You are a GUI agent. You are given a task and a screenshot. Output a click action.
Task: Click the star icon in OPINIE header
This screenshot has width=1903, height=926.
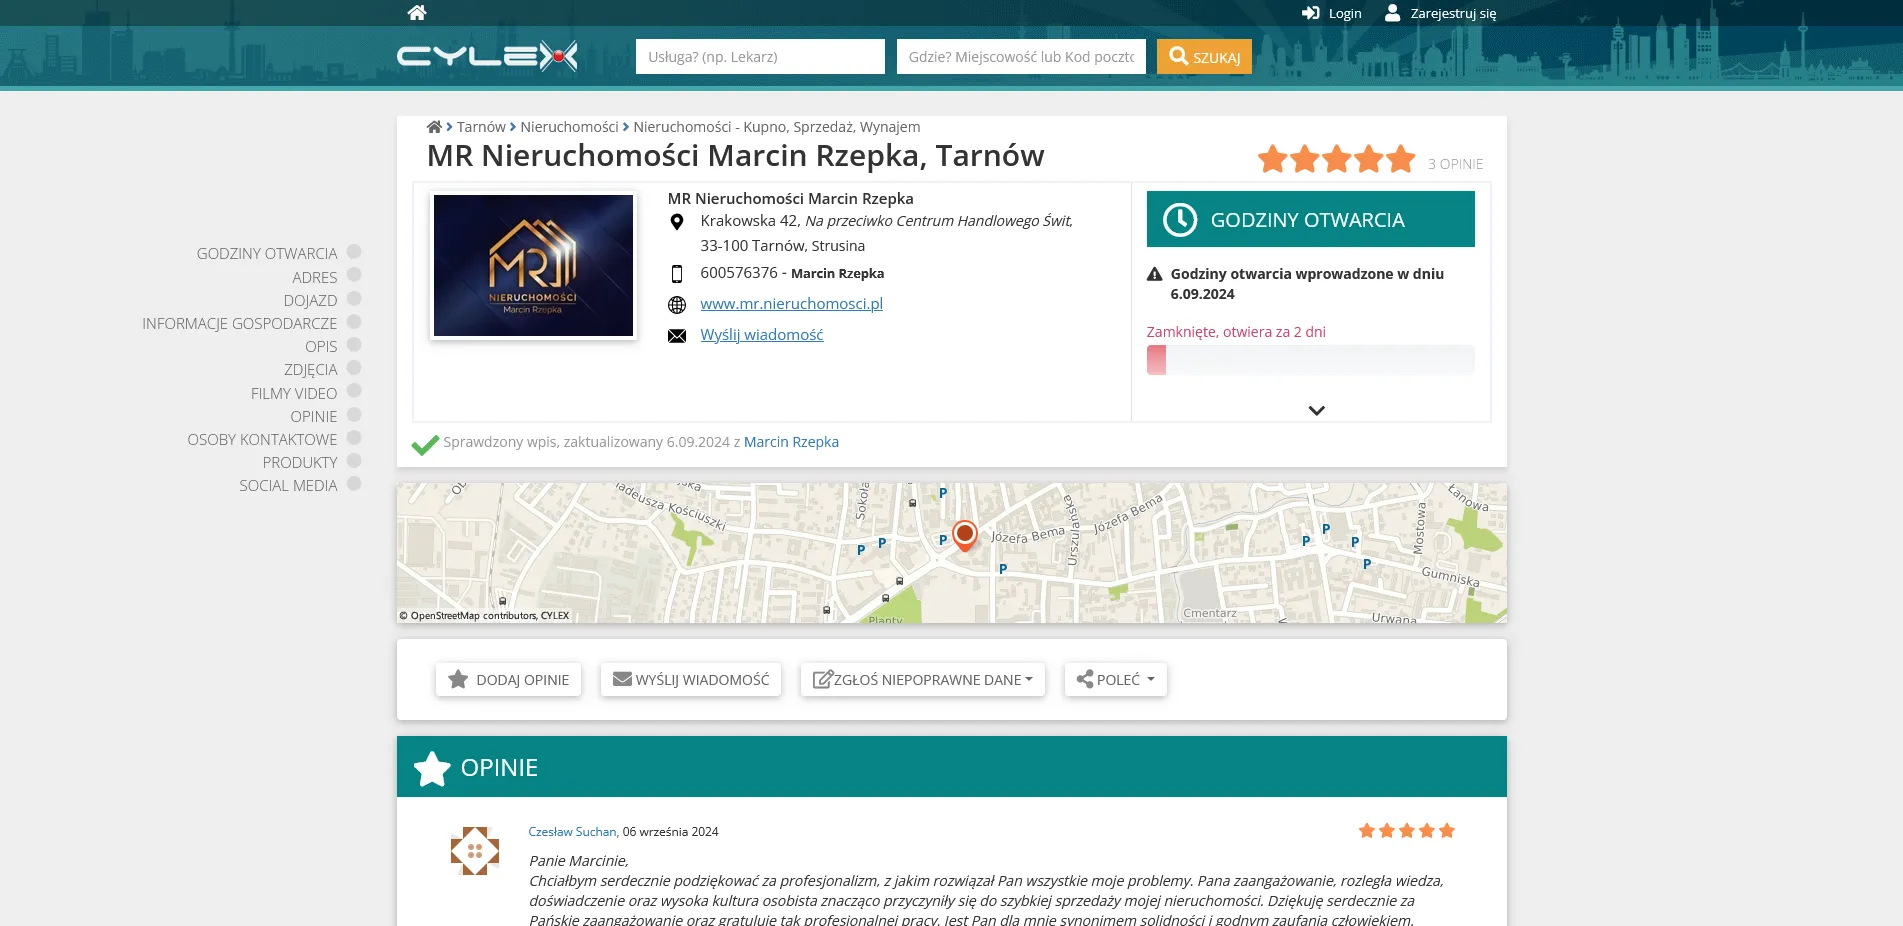coord(432,768)
